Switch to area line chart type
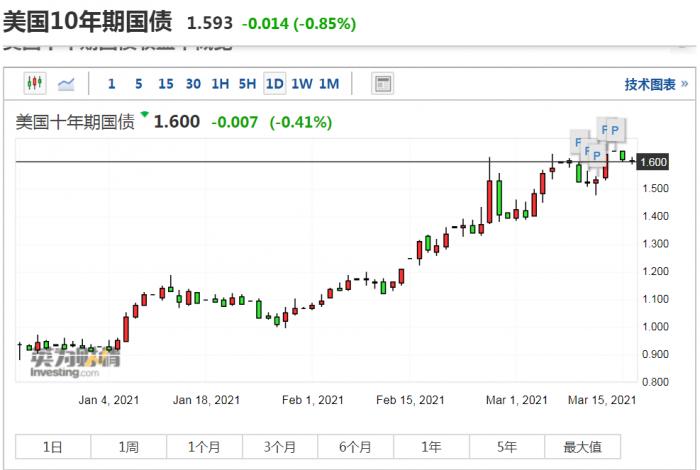 (x=67, y=84)
